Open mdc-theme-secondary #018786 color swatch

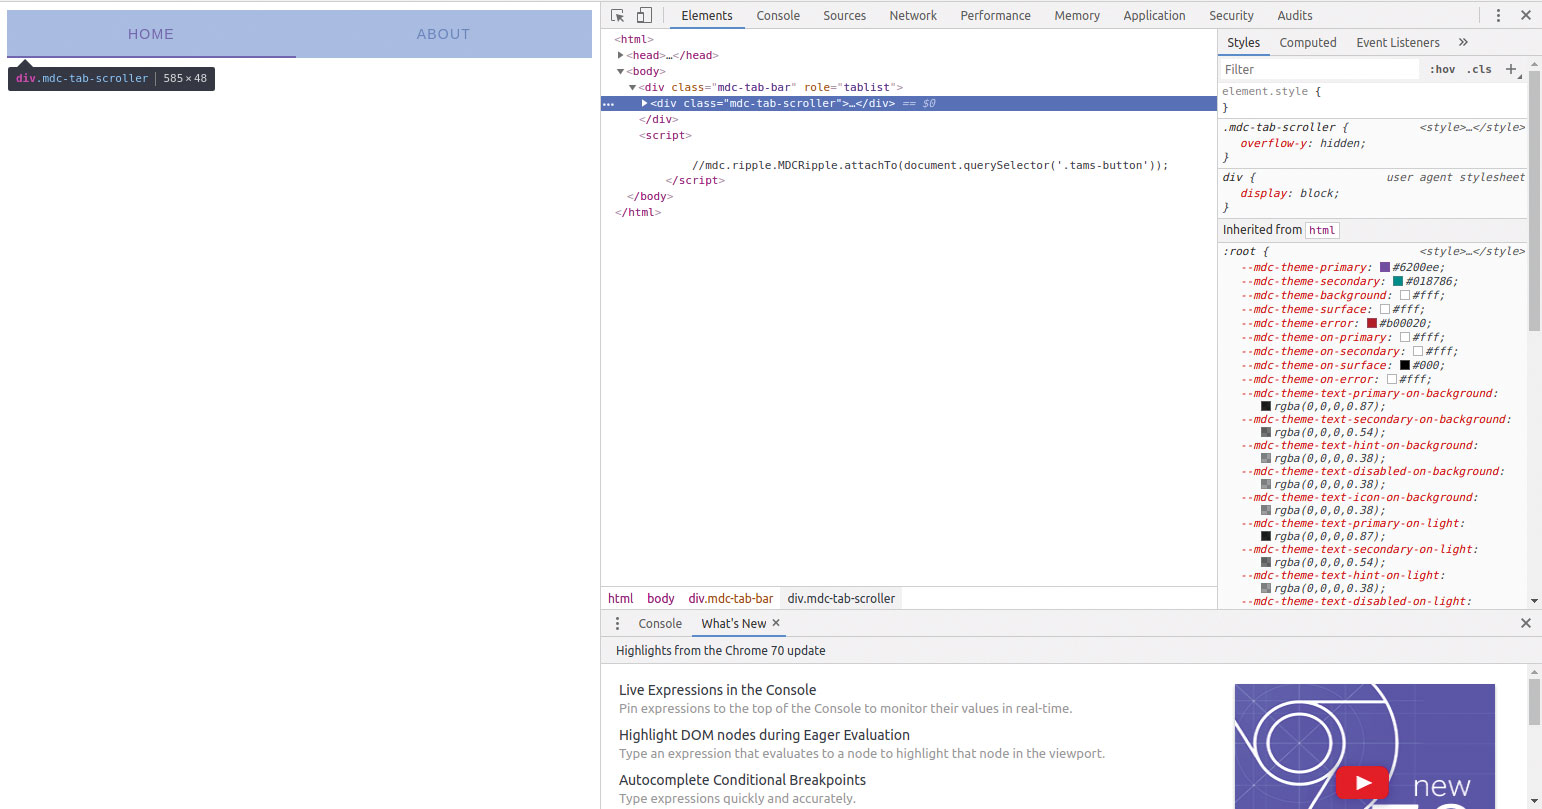coord(1398,281)
